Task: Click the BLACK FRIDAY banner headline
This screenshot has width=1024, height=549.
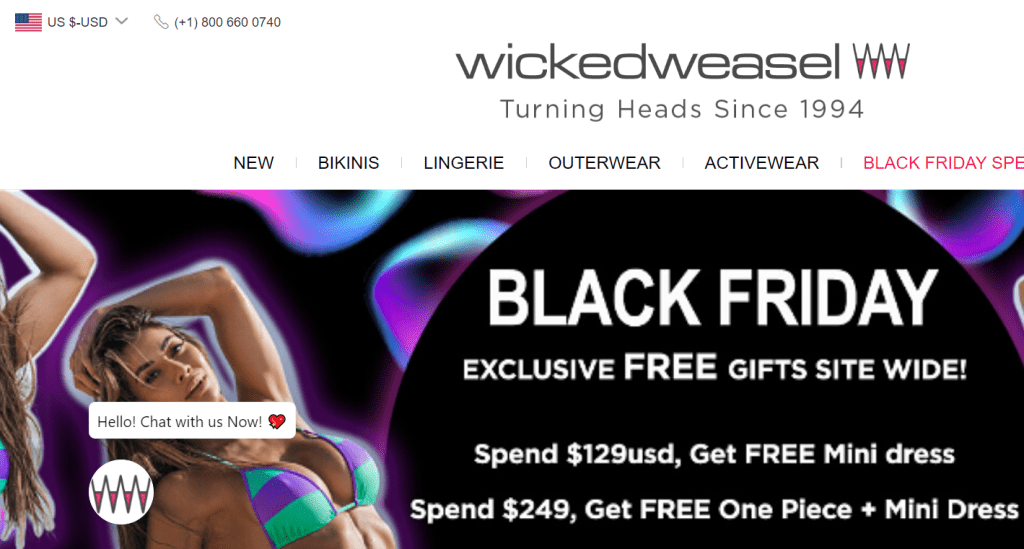Action: tap(712, 298)
